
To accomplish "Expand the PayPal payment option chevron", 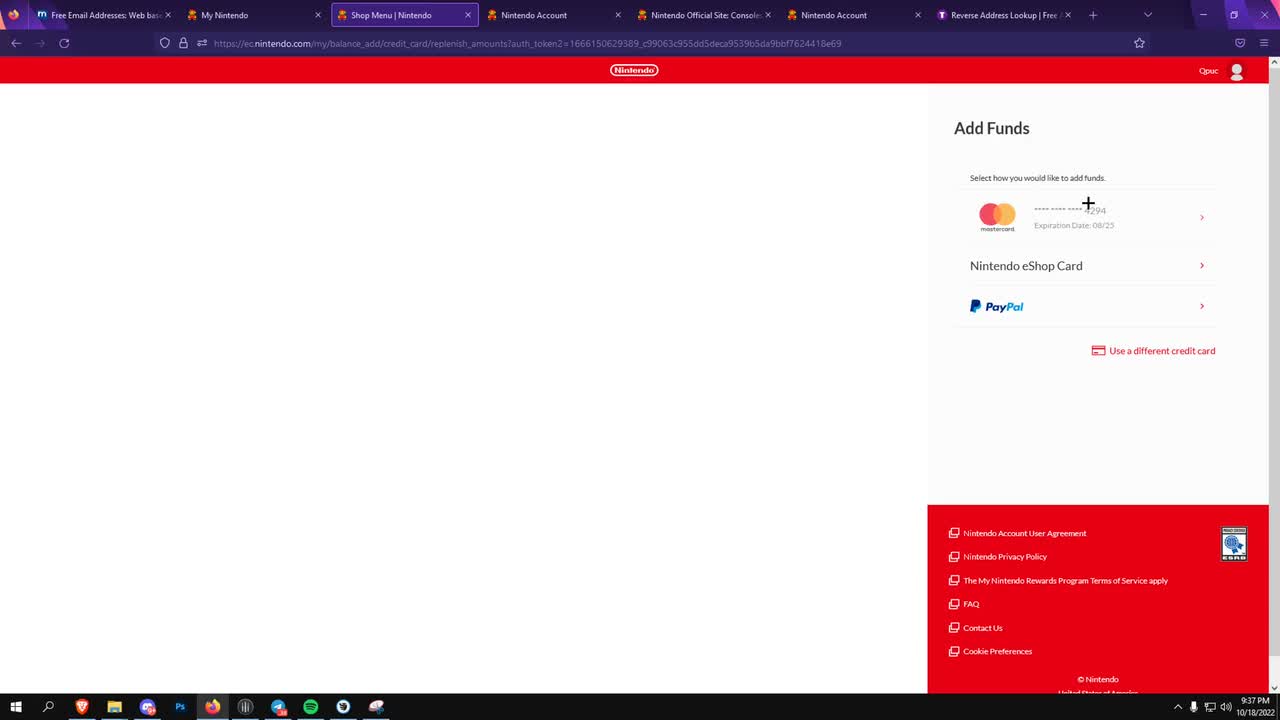I will point(1201,306).
